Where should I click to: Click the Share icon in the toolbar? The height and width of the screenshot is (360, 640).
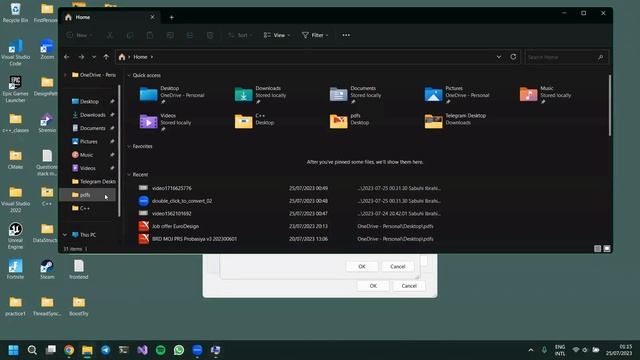coord(190,36)
